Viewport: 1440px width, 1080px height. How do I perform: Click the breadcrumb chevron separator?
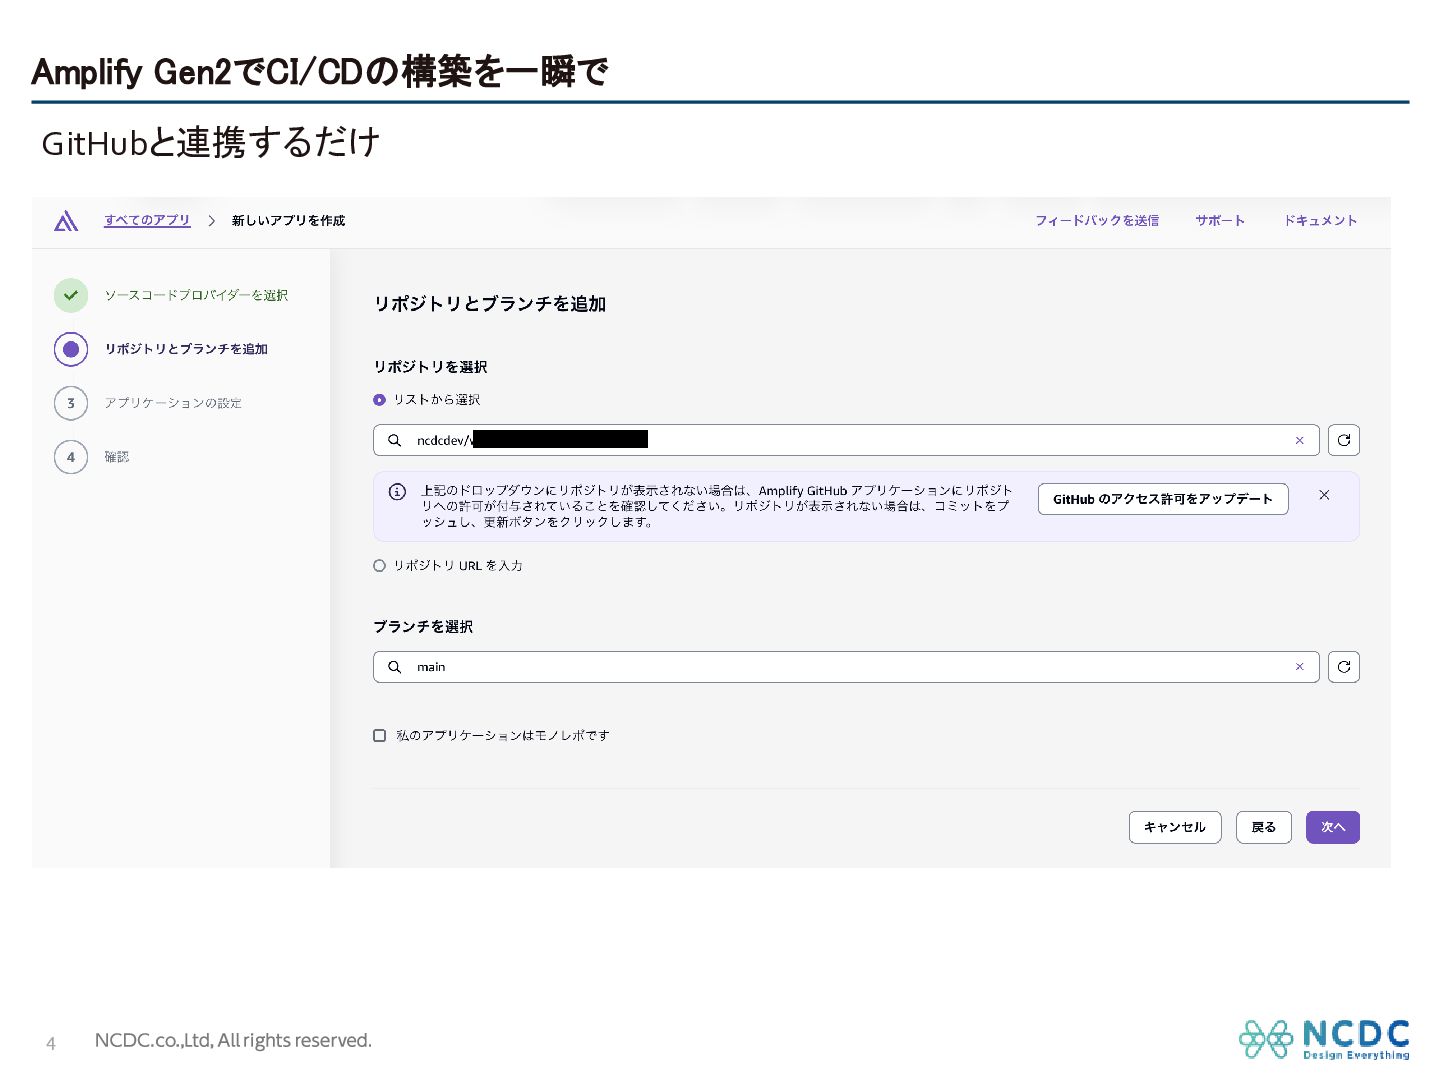tap(211, 221)
